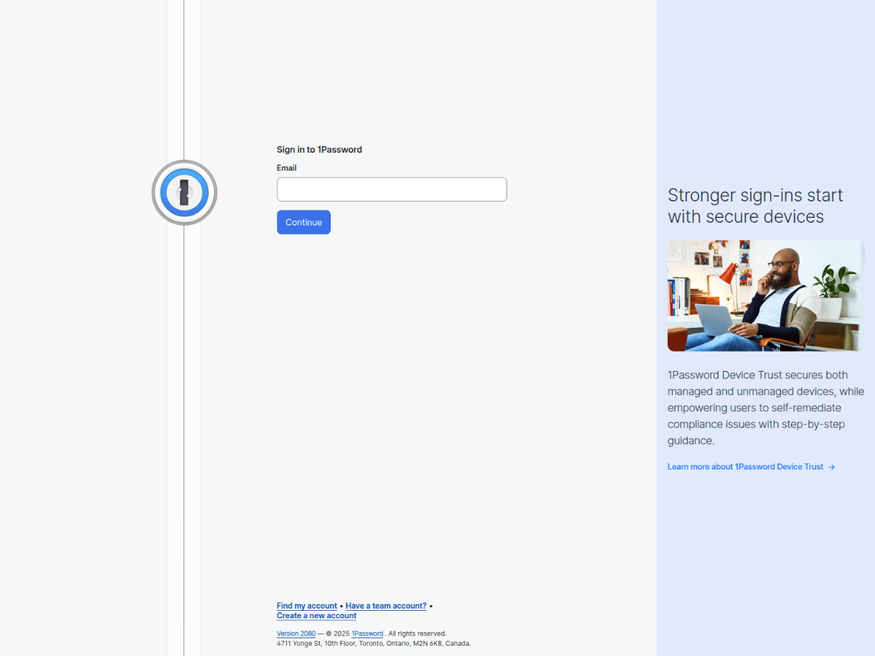Open the Find my account link

306,605
